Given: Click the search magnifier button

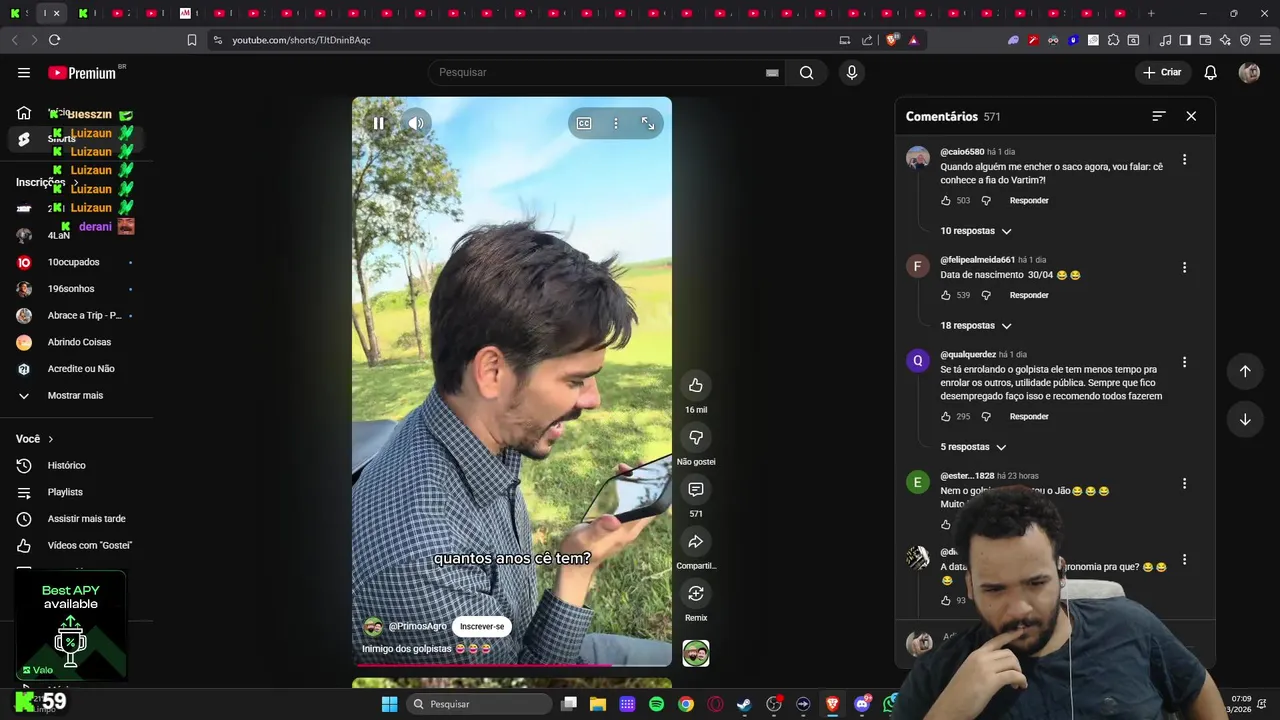Looking at the screenshot, I should 806,73.
